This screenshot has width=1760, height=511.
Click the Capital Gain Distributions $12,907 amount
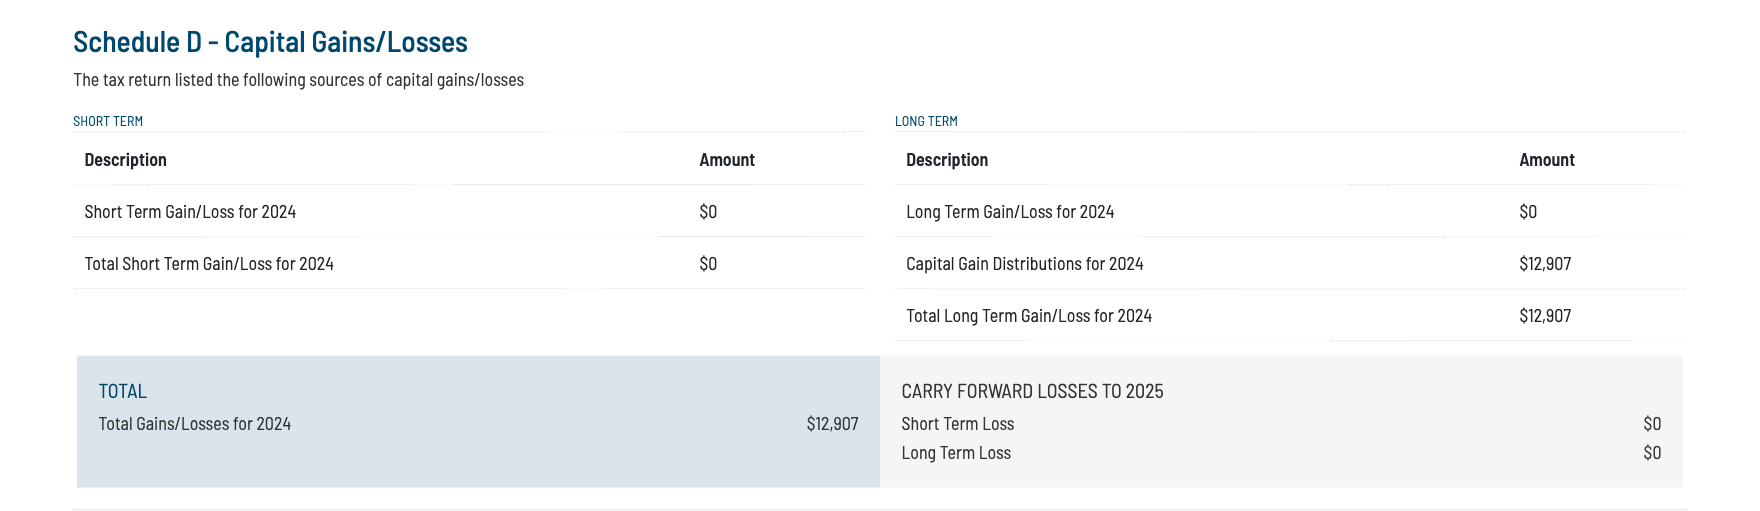(1545, 264)
